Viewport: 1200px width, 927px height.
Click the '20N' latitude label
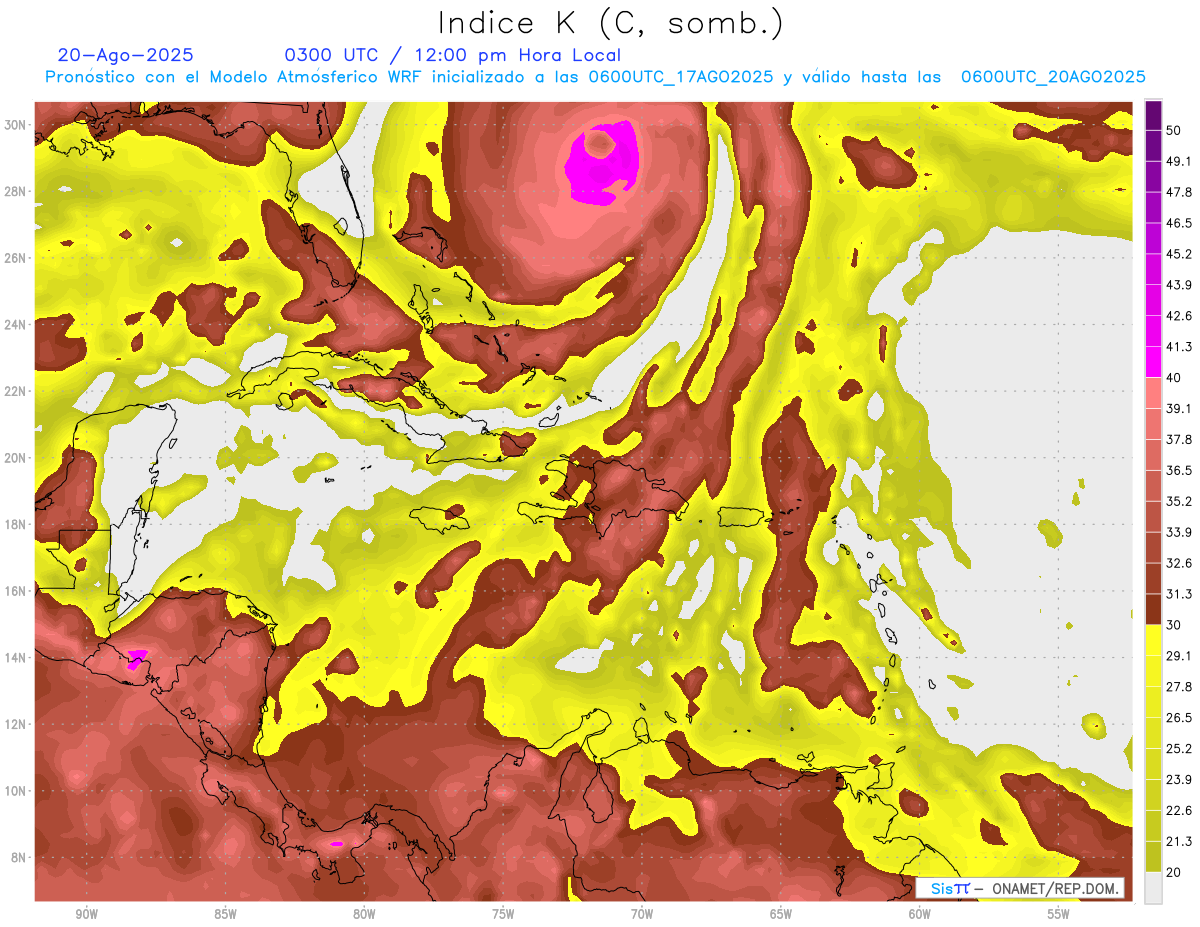click(x=15, y=457)
